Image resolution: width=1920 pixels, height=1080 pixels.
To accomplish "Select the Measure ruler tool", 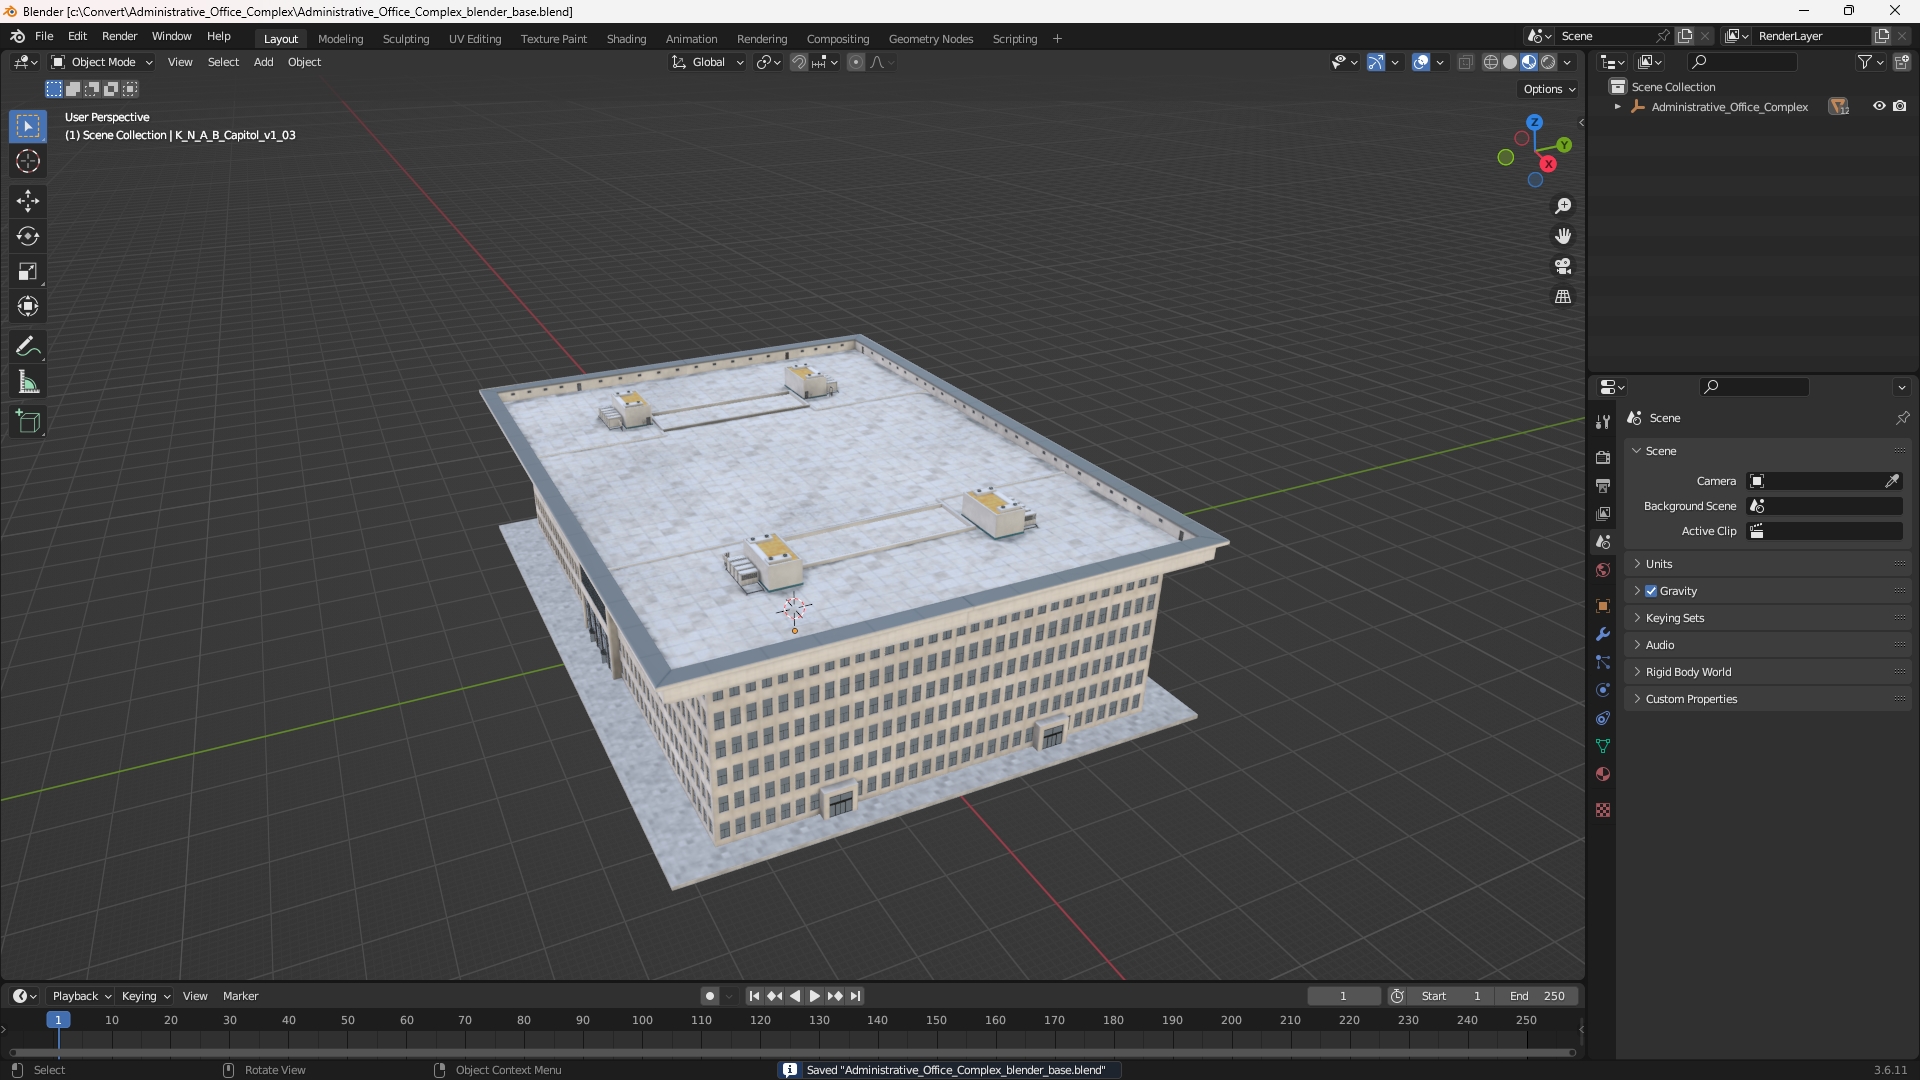I will pos(28,382).
